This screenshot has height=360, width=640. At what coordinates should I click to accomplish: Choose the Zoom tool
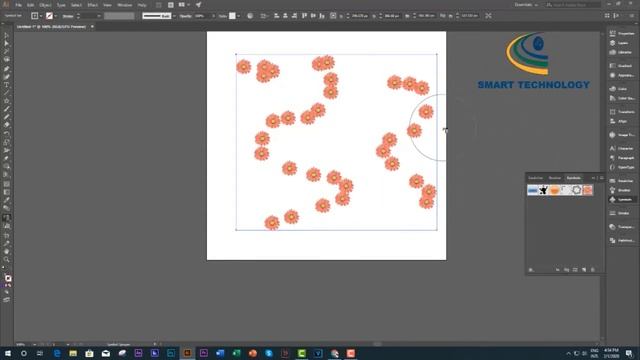[6, 260]
